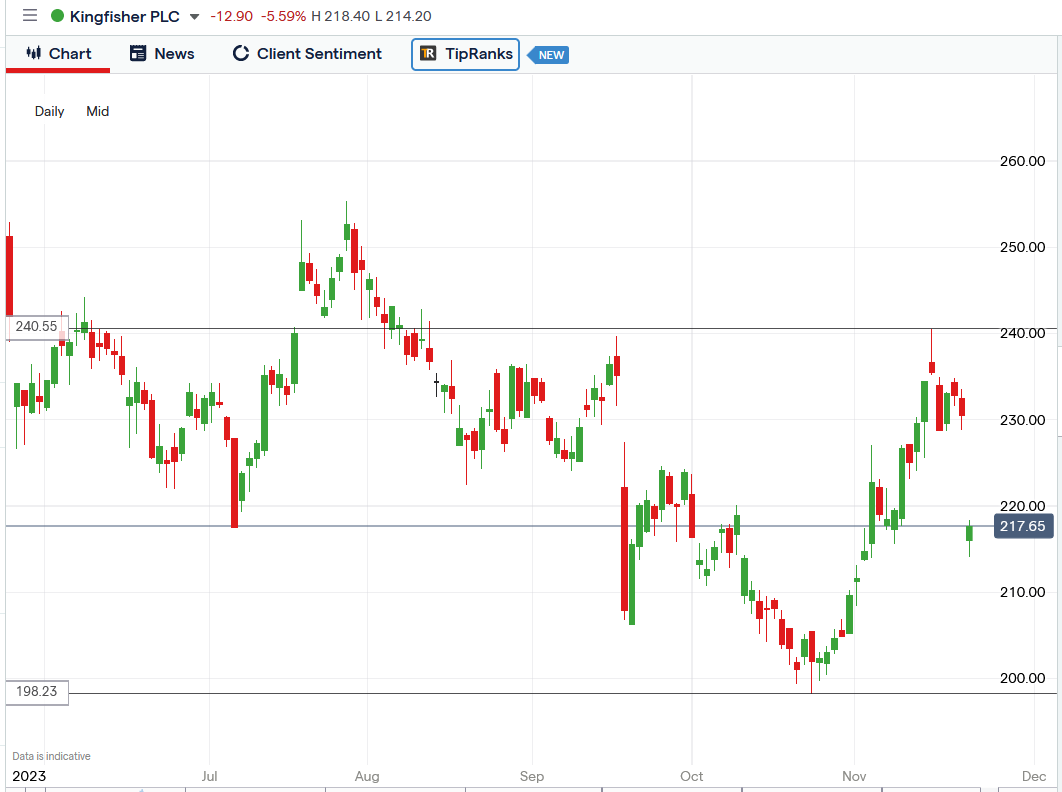The image size is (1062, 792).
Task: Open the News tab
Action: coord(162,54)
